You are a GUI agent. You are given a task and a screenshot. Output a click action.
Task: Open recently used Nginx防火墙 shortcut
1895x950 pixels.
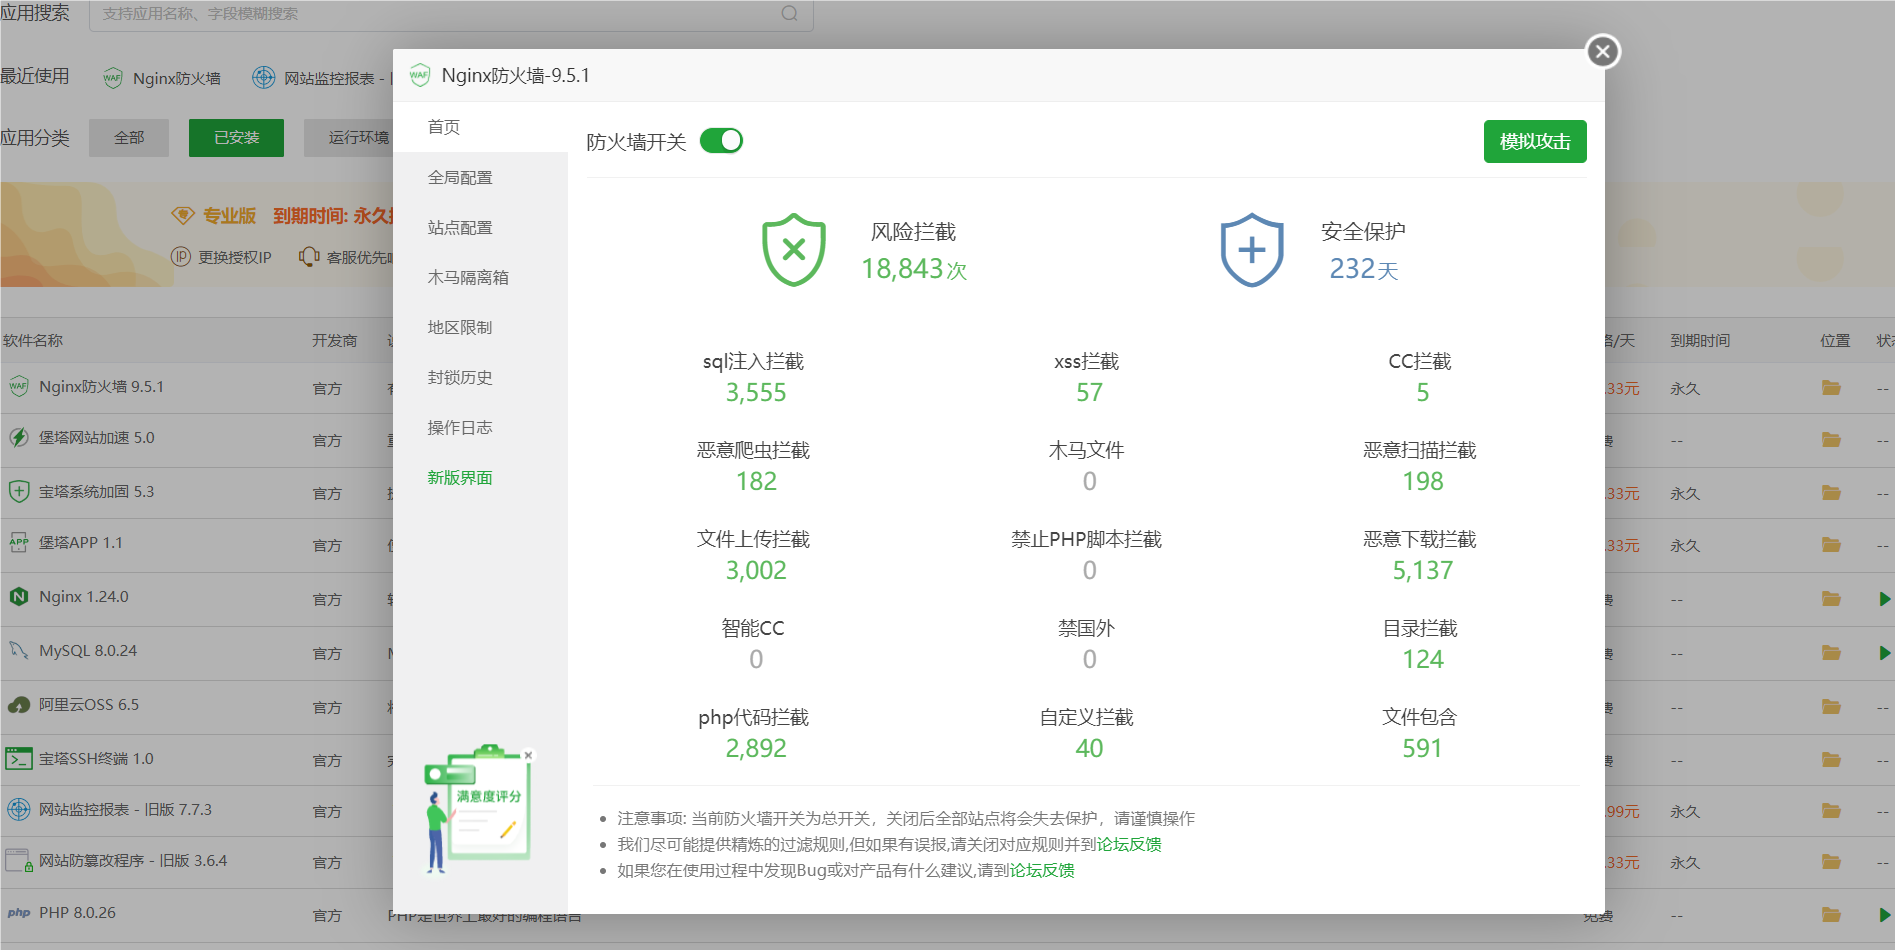pos(161,78)
